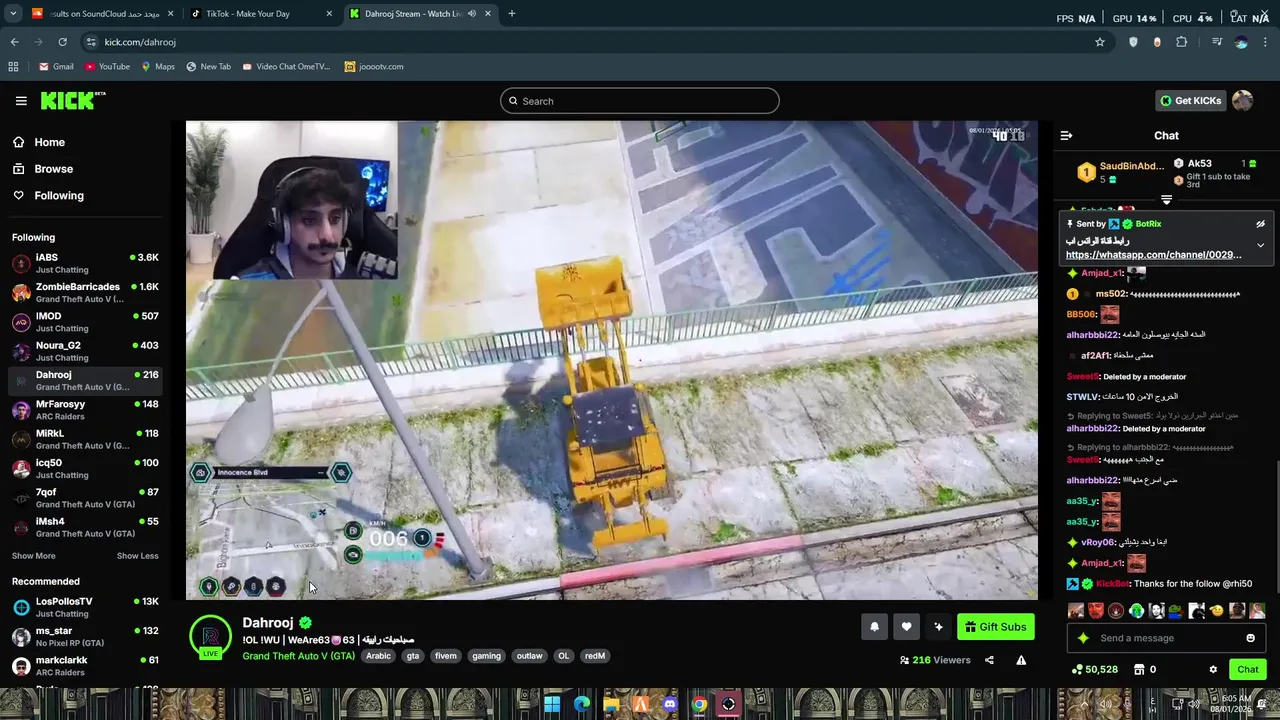Click the pepe frog emote

click(x=1176, y=610)
